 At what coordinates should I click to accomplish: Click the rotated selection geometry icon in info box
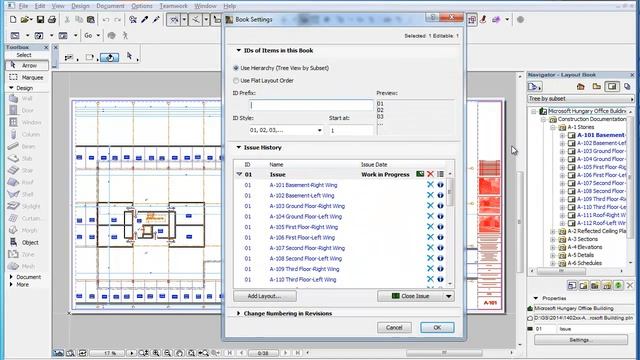click(109, 58)
